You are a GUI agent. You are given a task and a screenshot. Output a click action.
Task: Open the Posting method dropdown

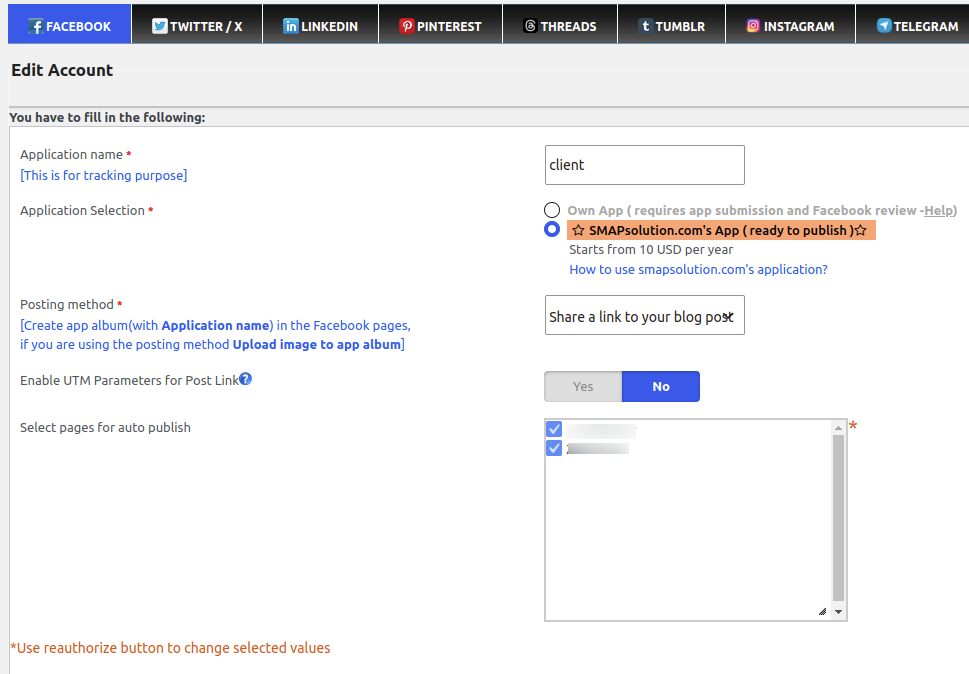(645, 315)
